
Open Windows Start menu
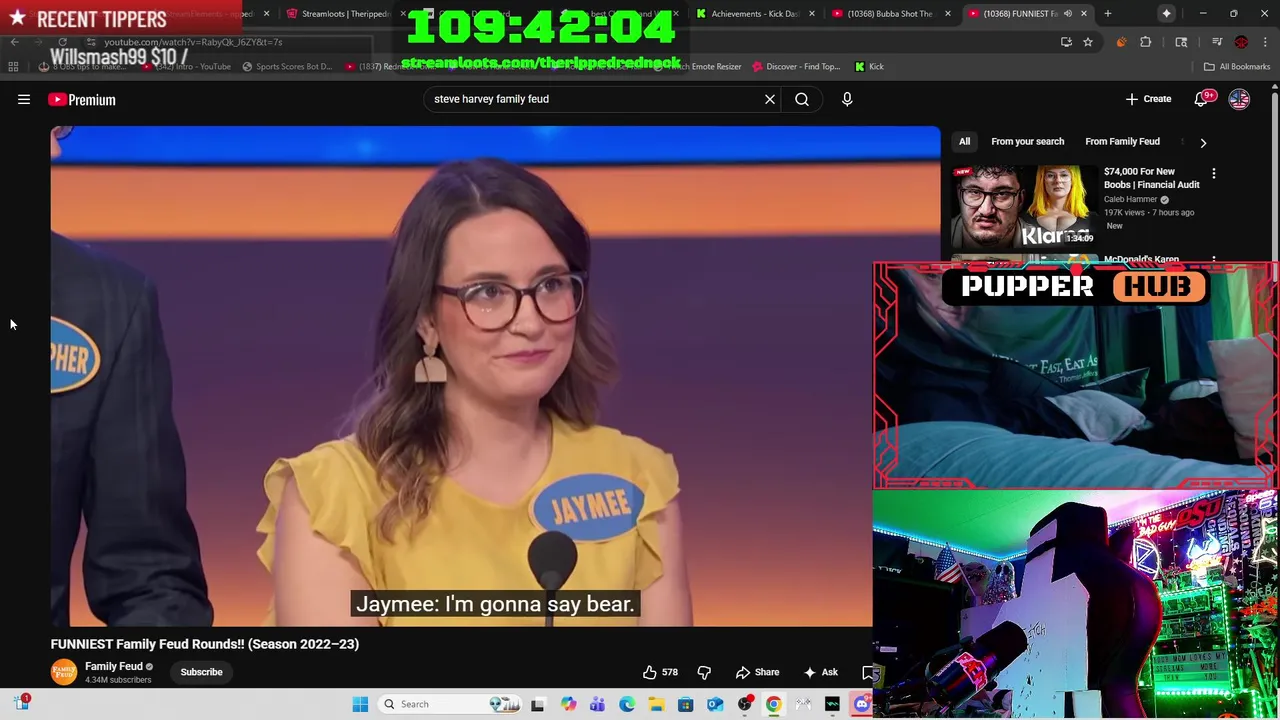(360, 704)
